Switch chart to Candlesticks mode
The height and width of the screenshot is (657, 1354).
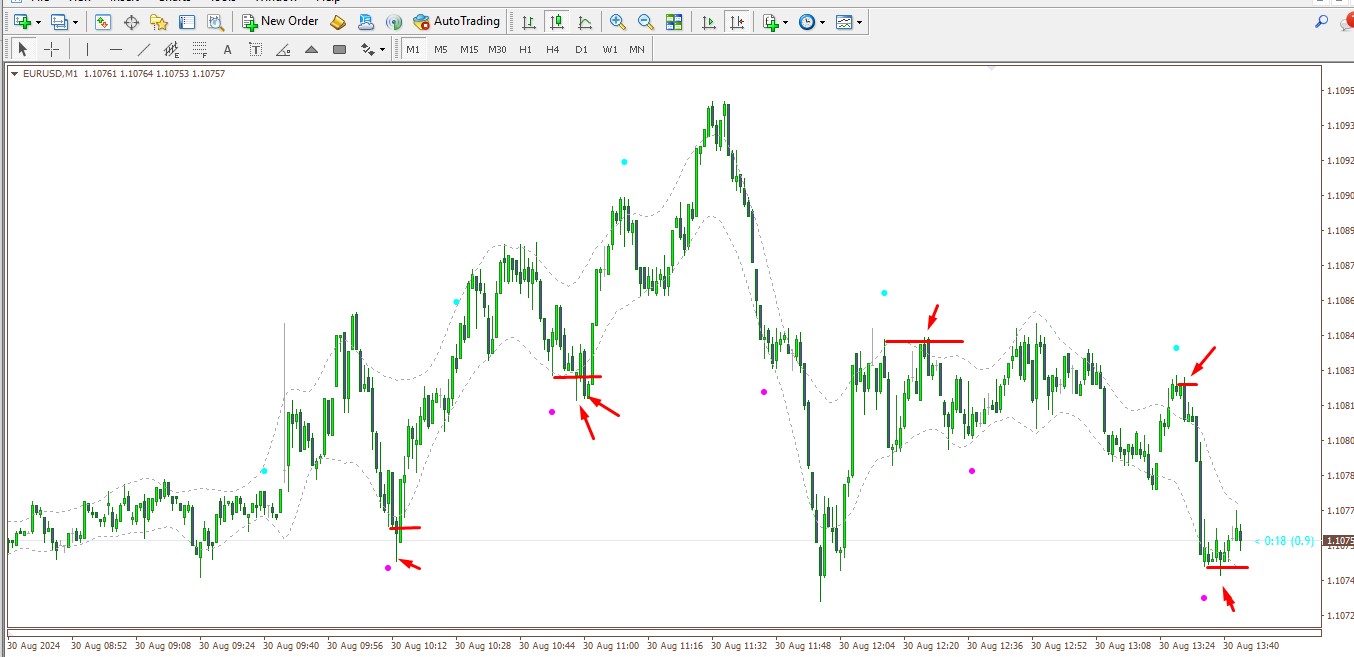coord(558,21)
